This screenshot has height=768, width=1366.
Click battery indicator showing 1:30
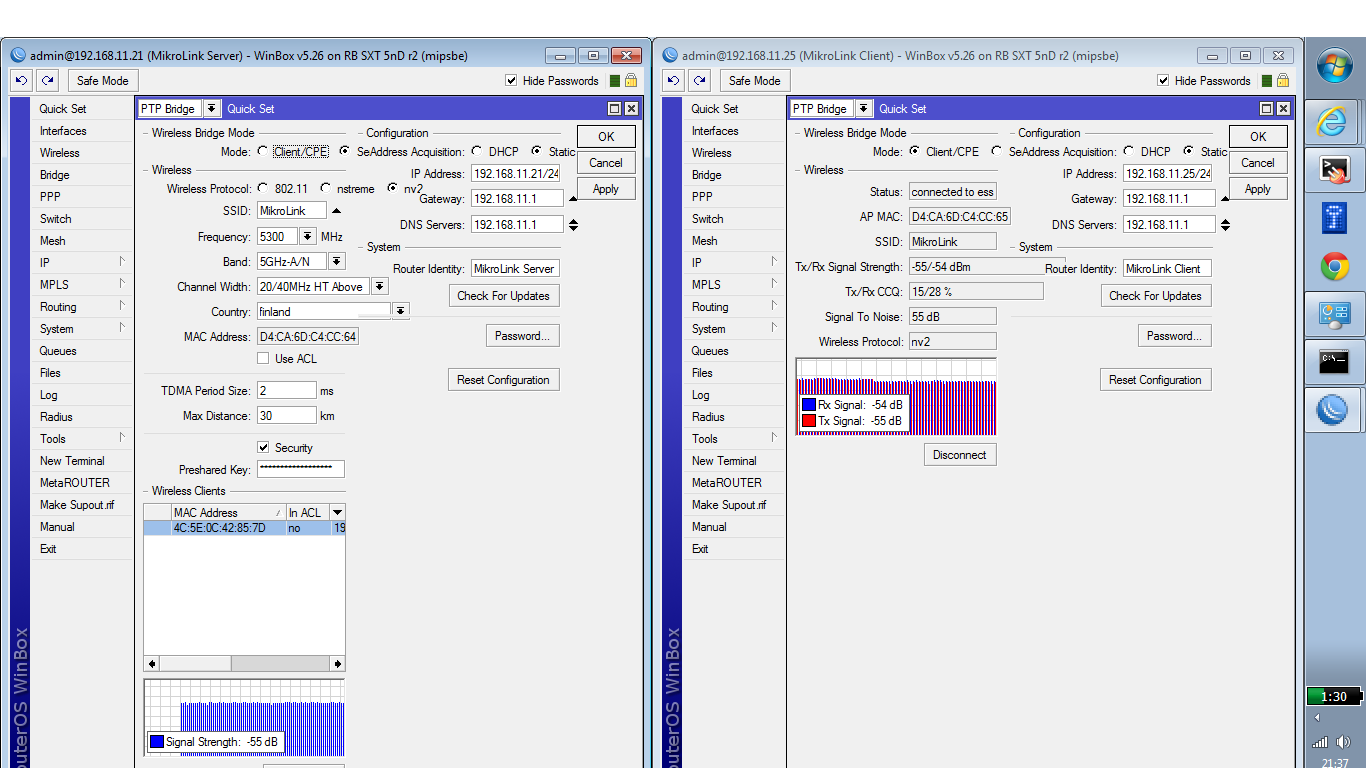(x=1333, y=696)
